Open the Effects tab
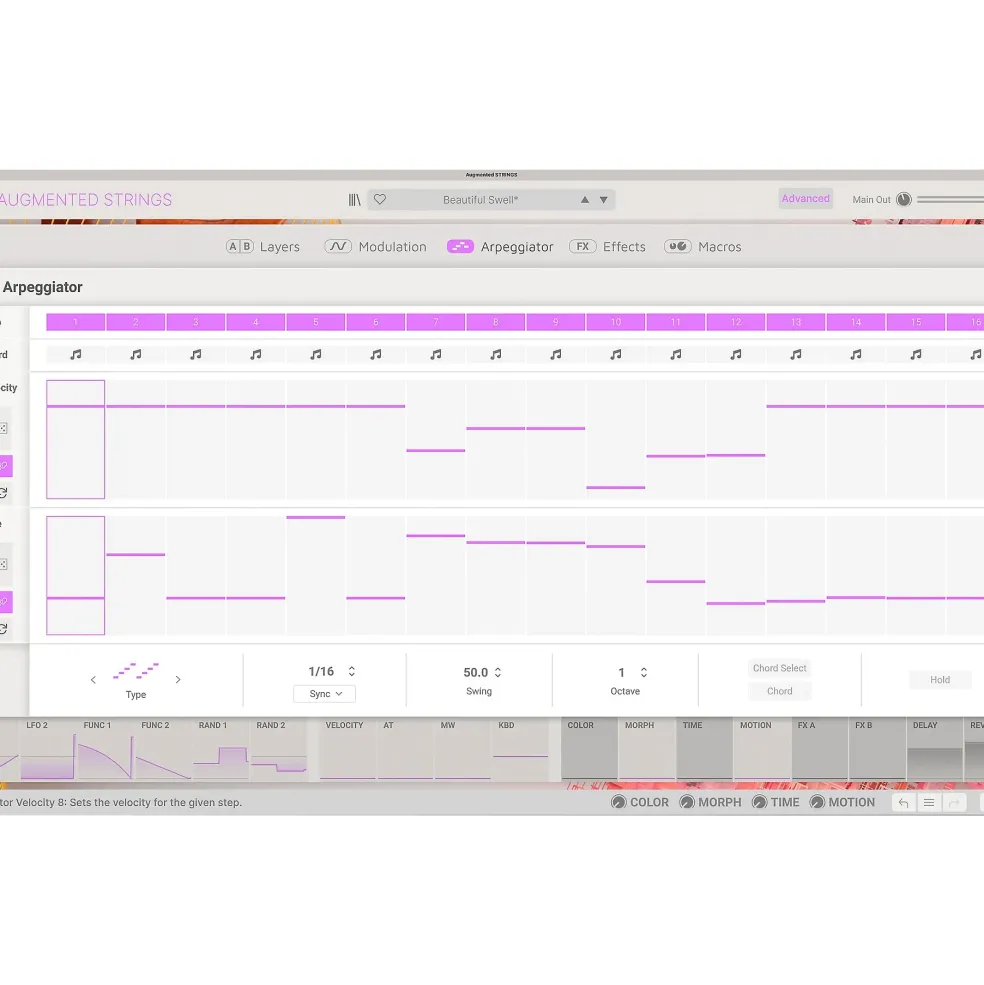984x985 pixels. 607,247
